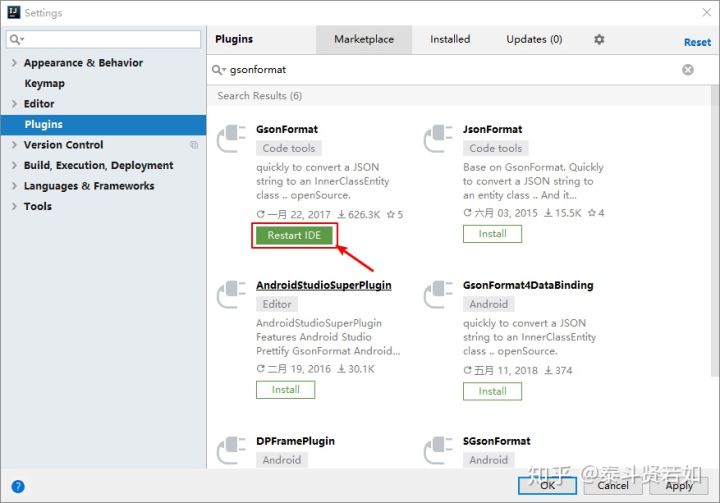The height and width of the screenshot is (503, 720).
Task: Open settings search history magnifier
Action: [x=17, y=40]
